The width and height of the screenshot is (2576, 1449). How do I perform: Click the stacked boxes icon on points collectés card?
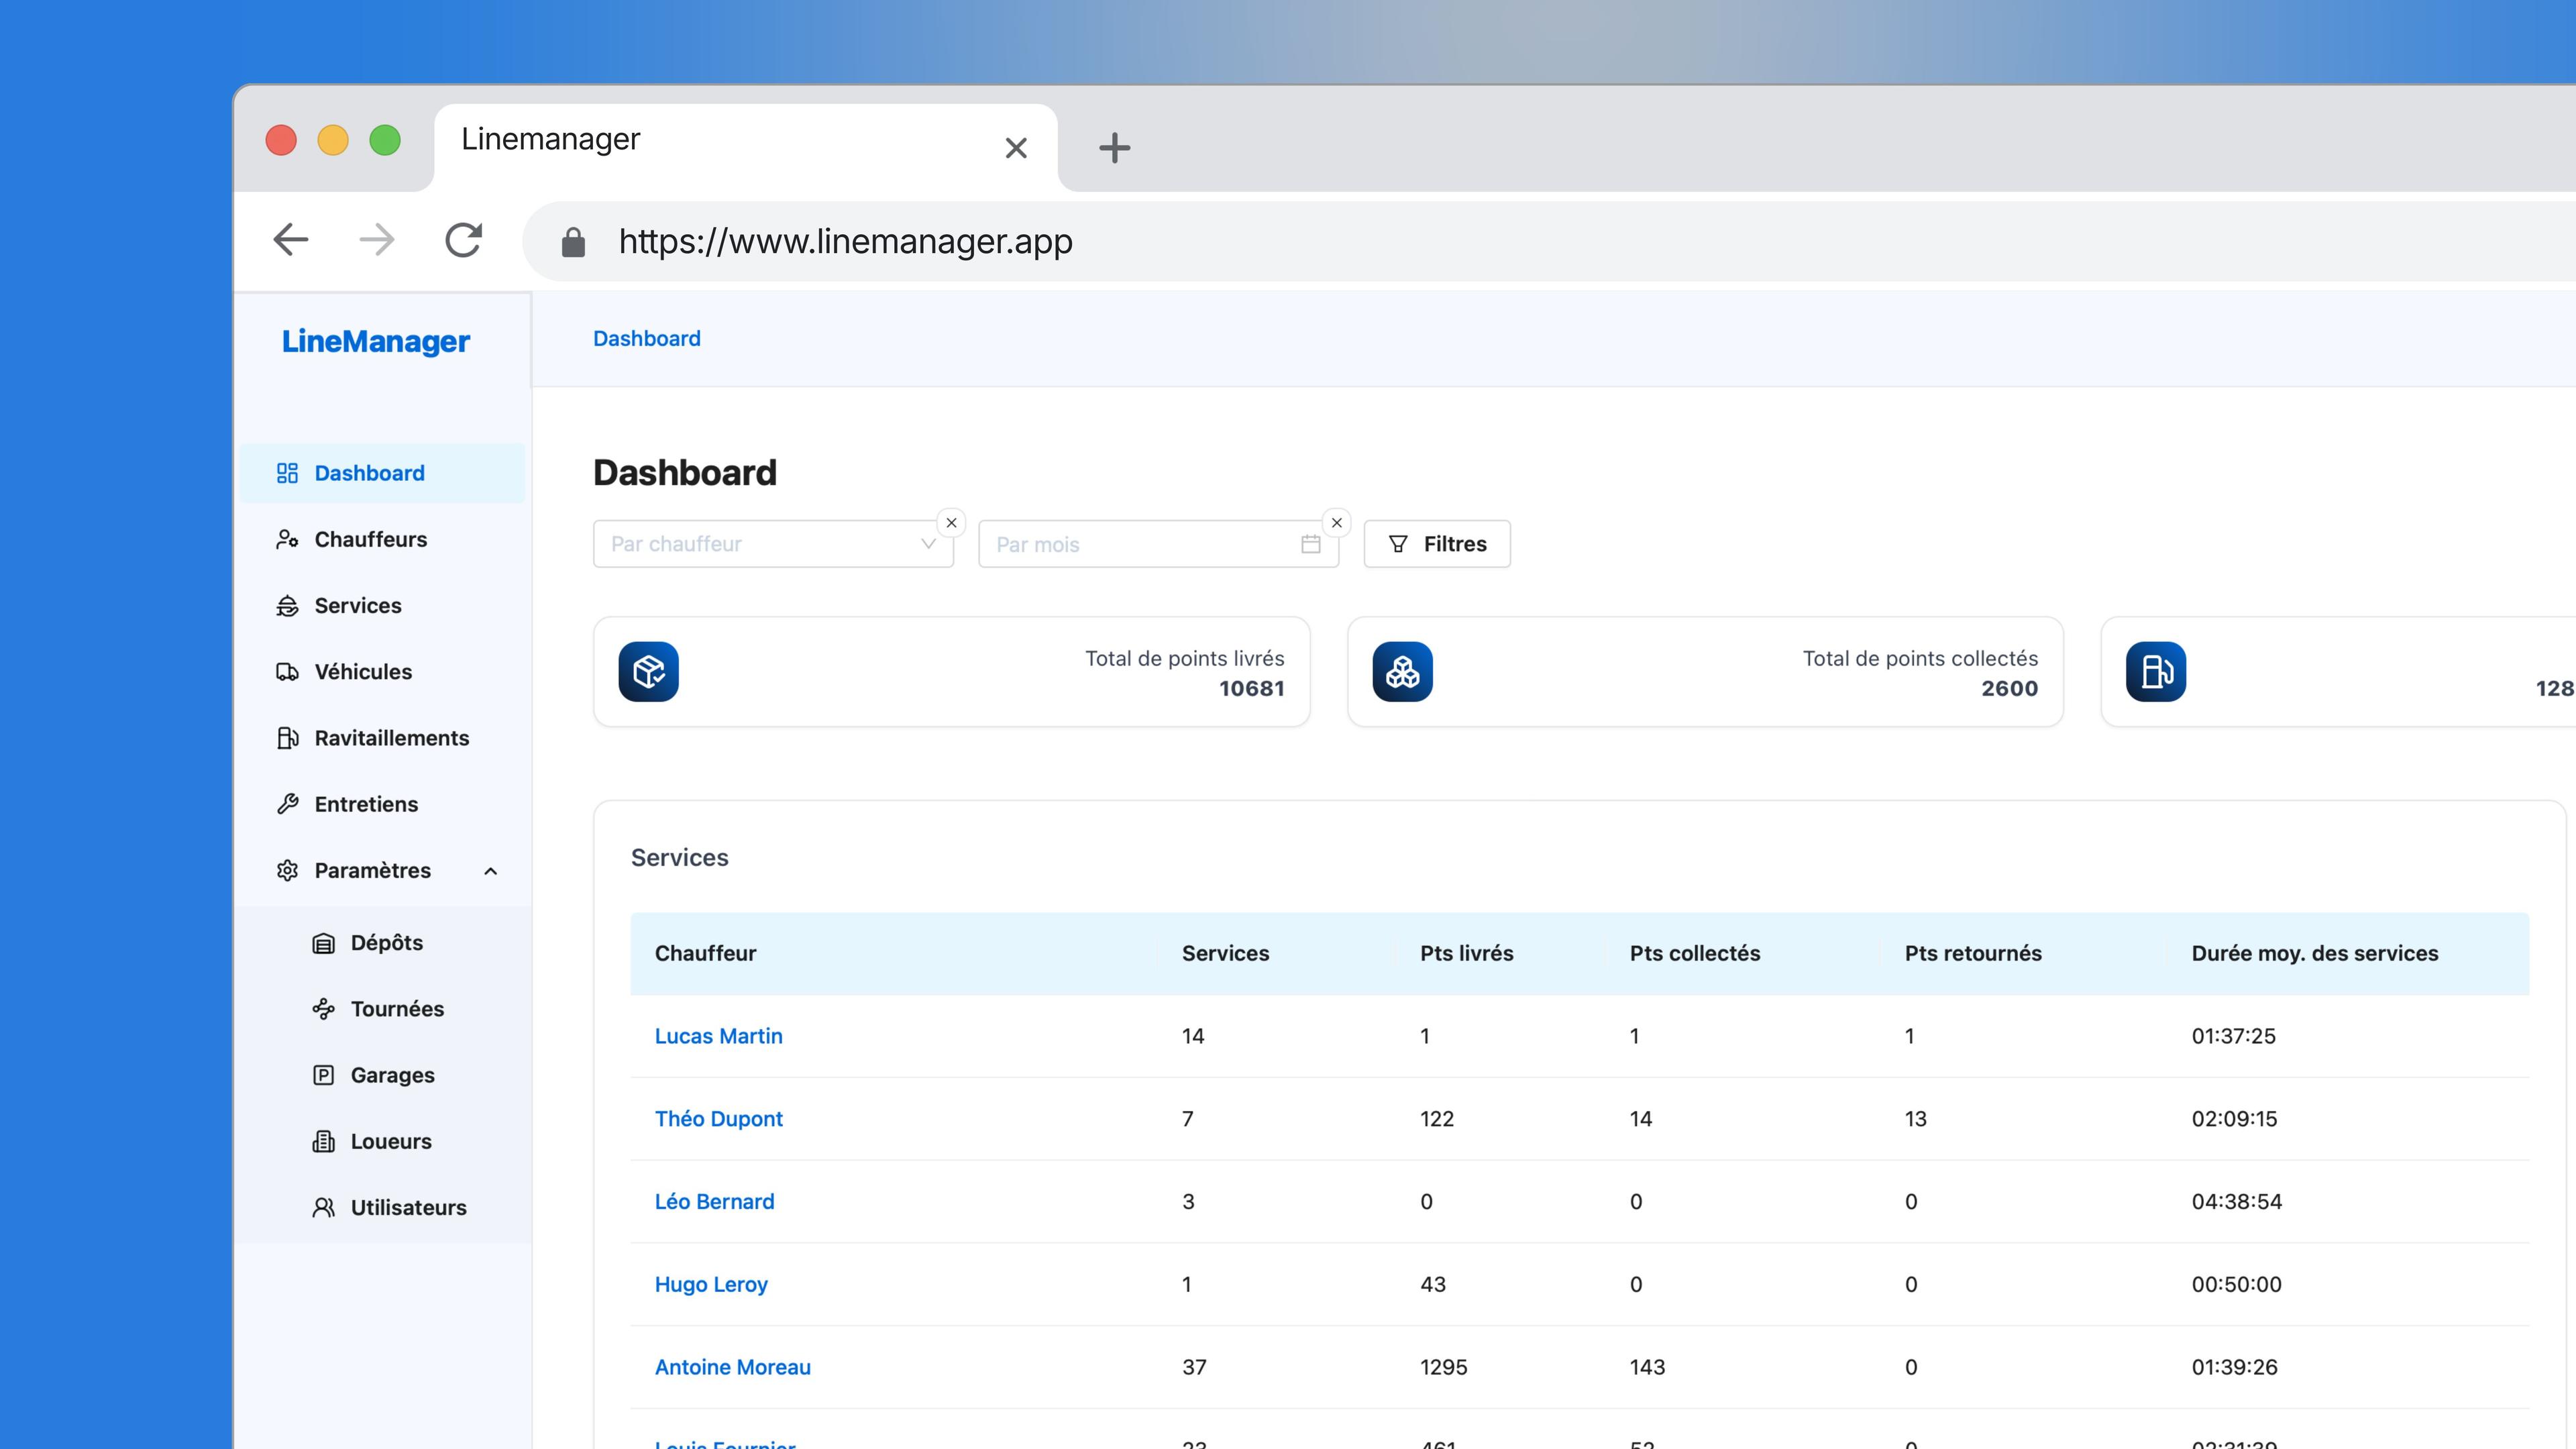(x=1402, y=671)
